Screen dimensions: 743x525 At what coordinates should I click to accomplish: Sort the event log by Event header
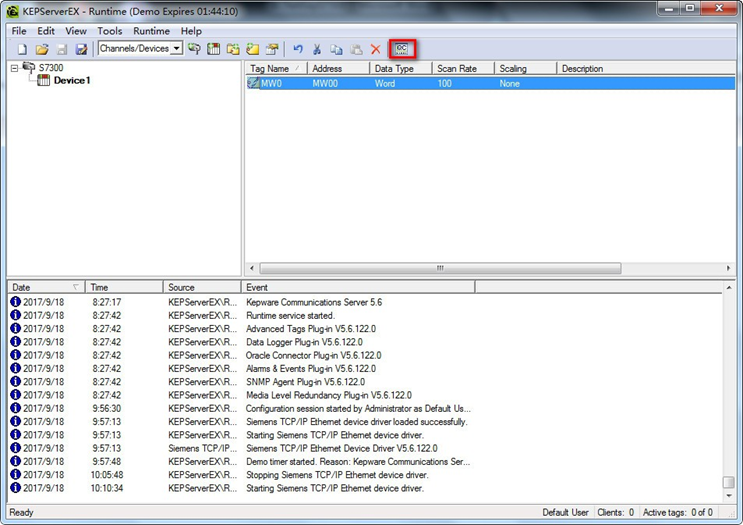pyautogui.click(x=358, y=287)
